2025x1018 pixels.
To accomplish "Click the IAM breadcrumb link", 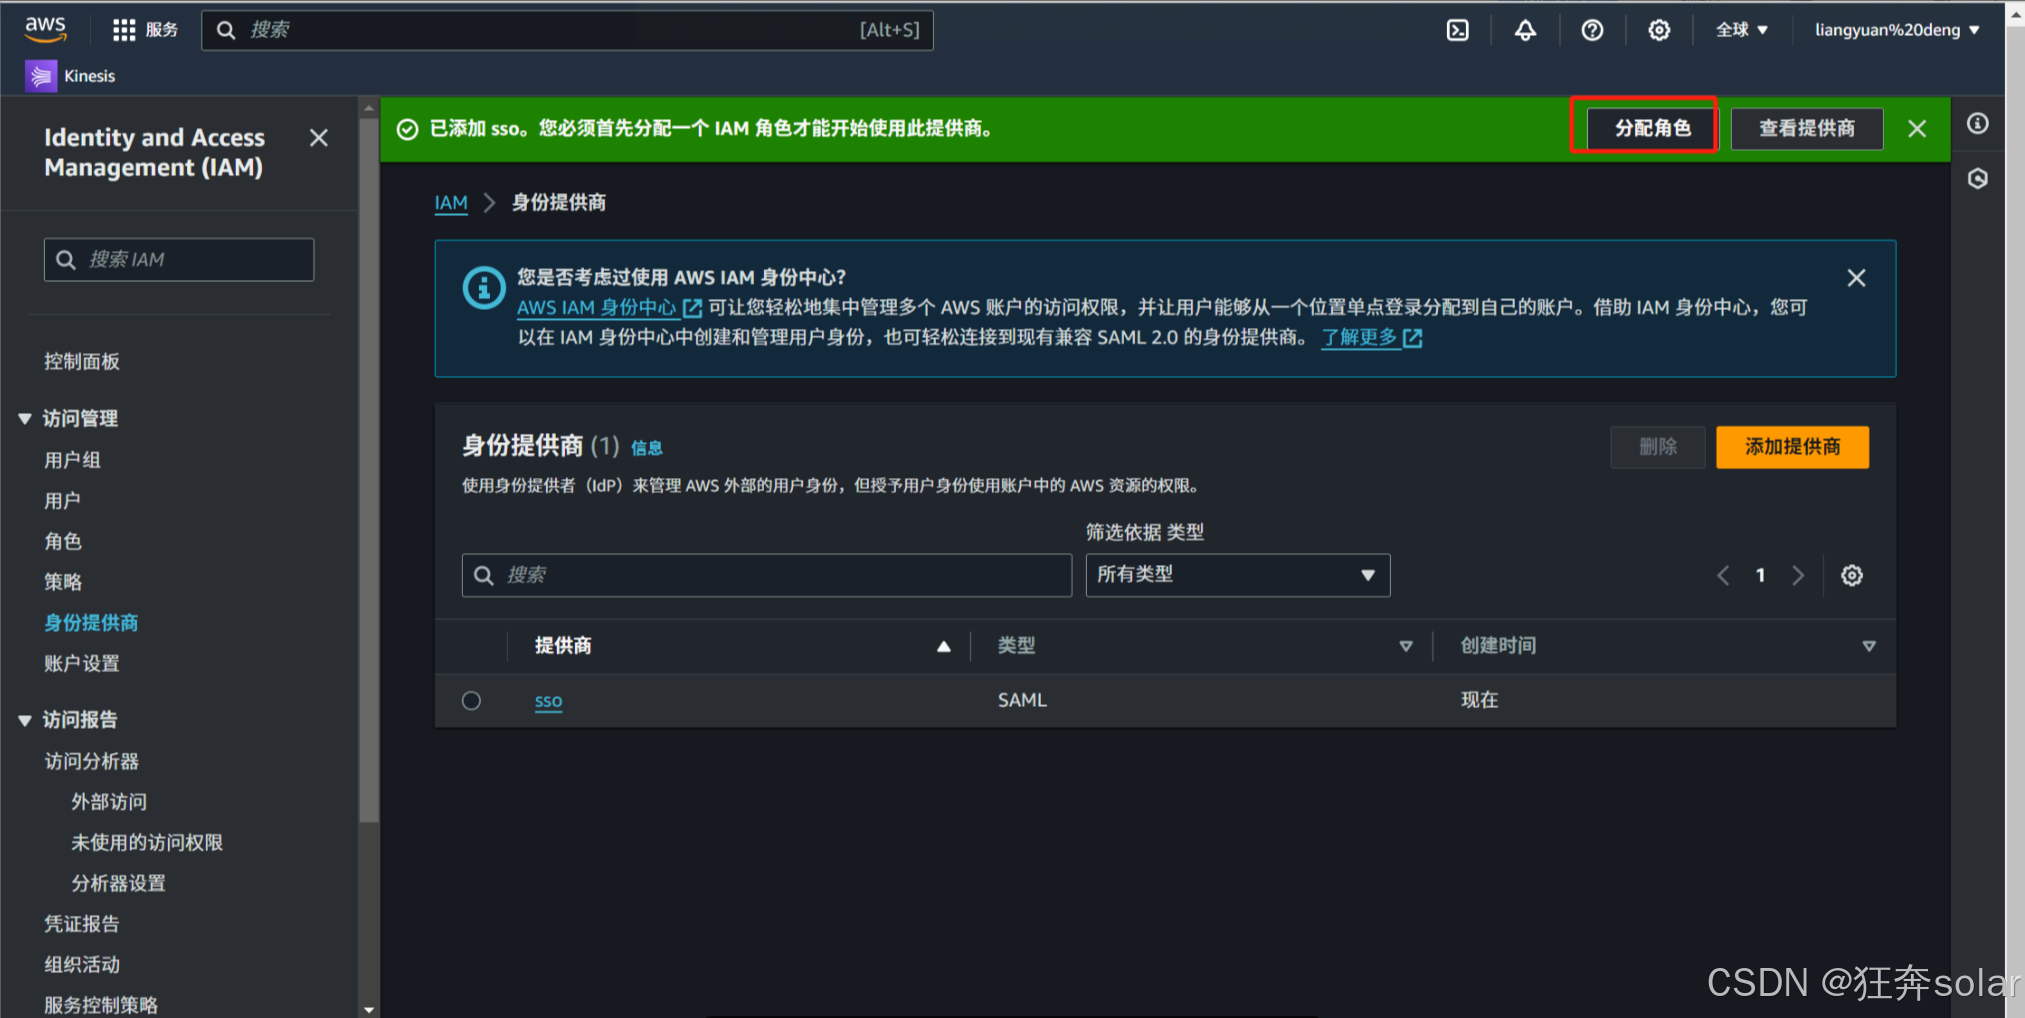I will tap(451, 203).
